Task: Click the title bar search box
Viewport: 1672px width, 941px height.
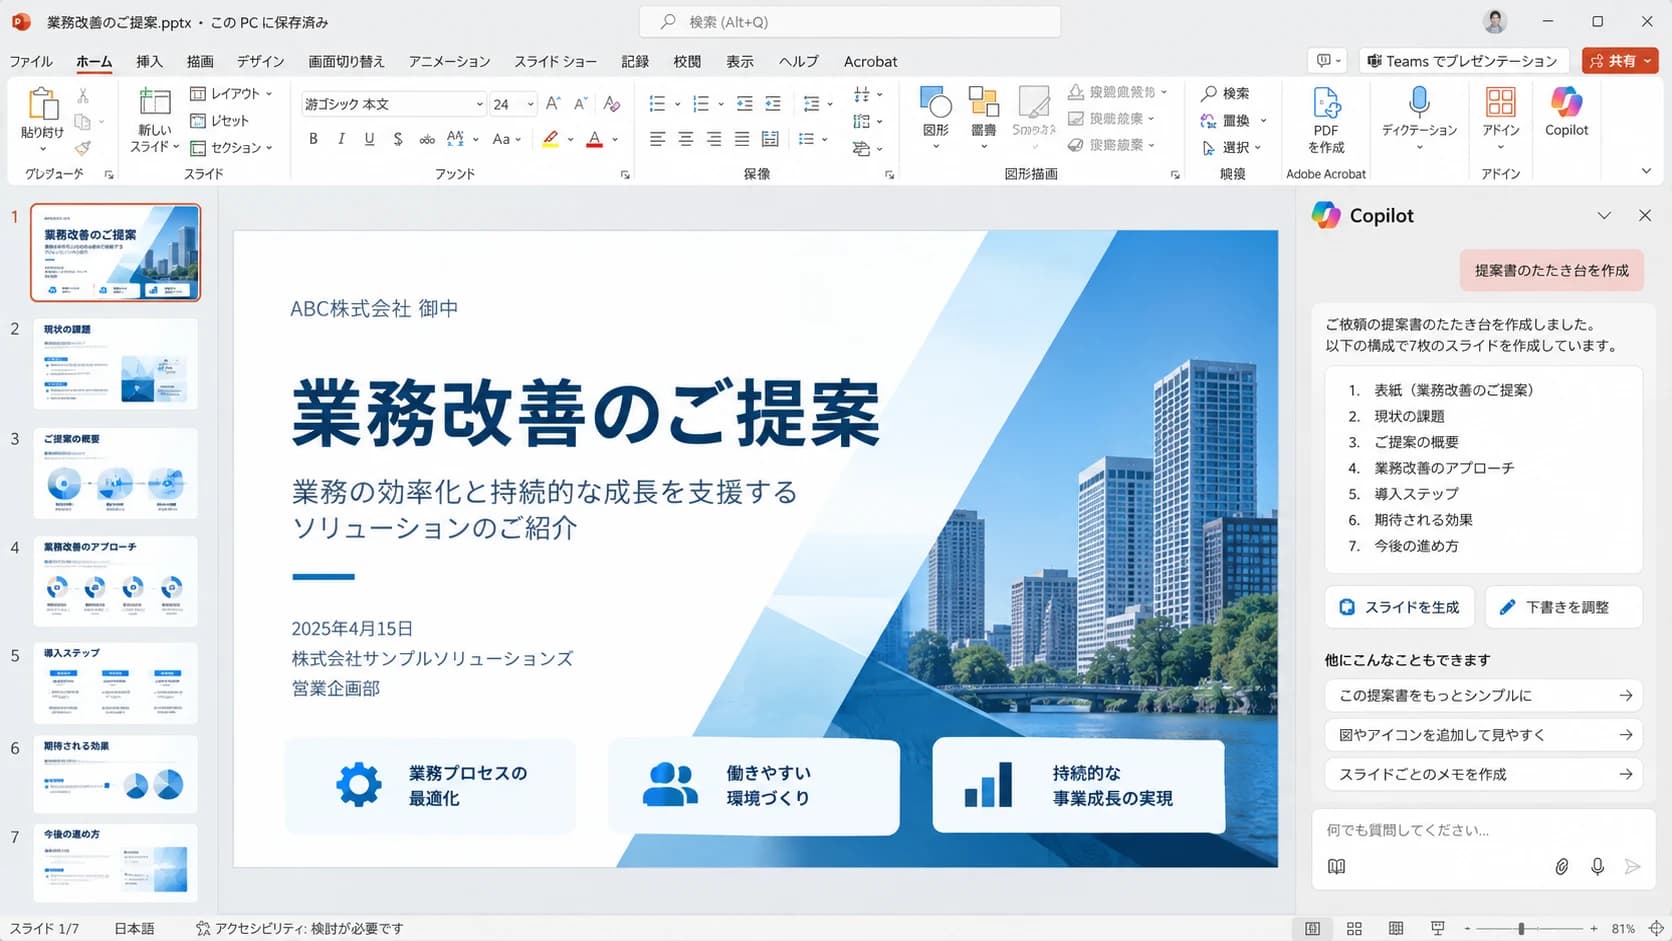Action: coord(850,21)
